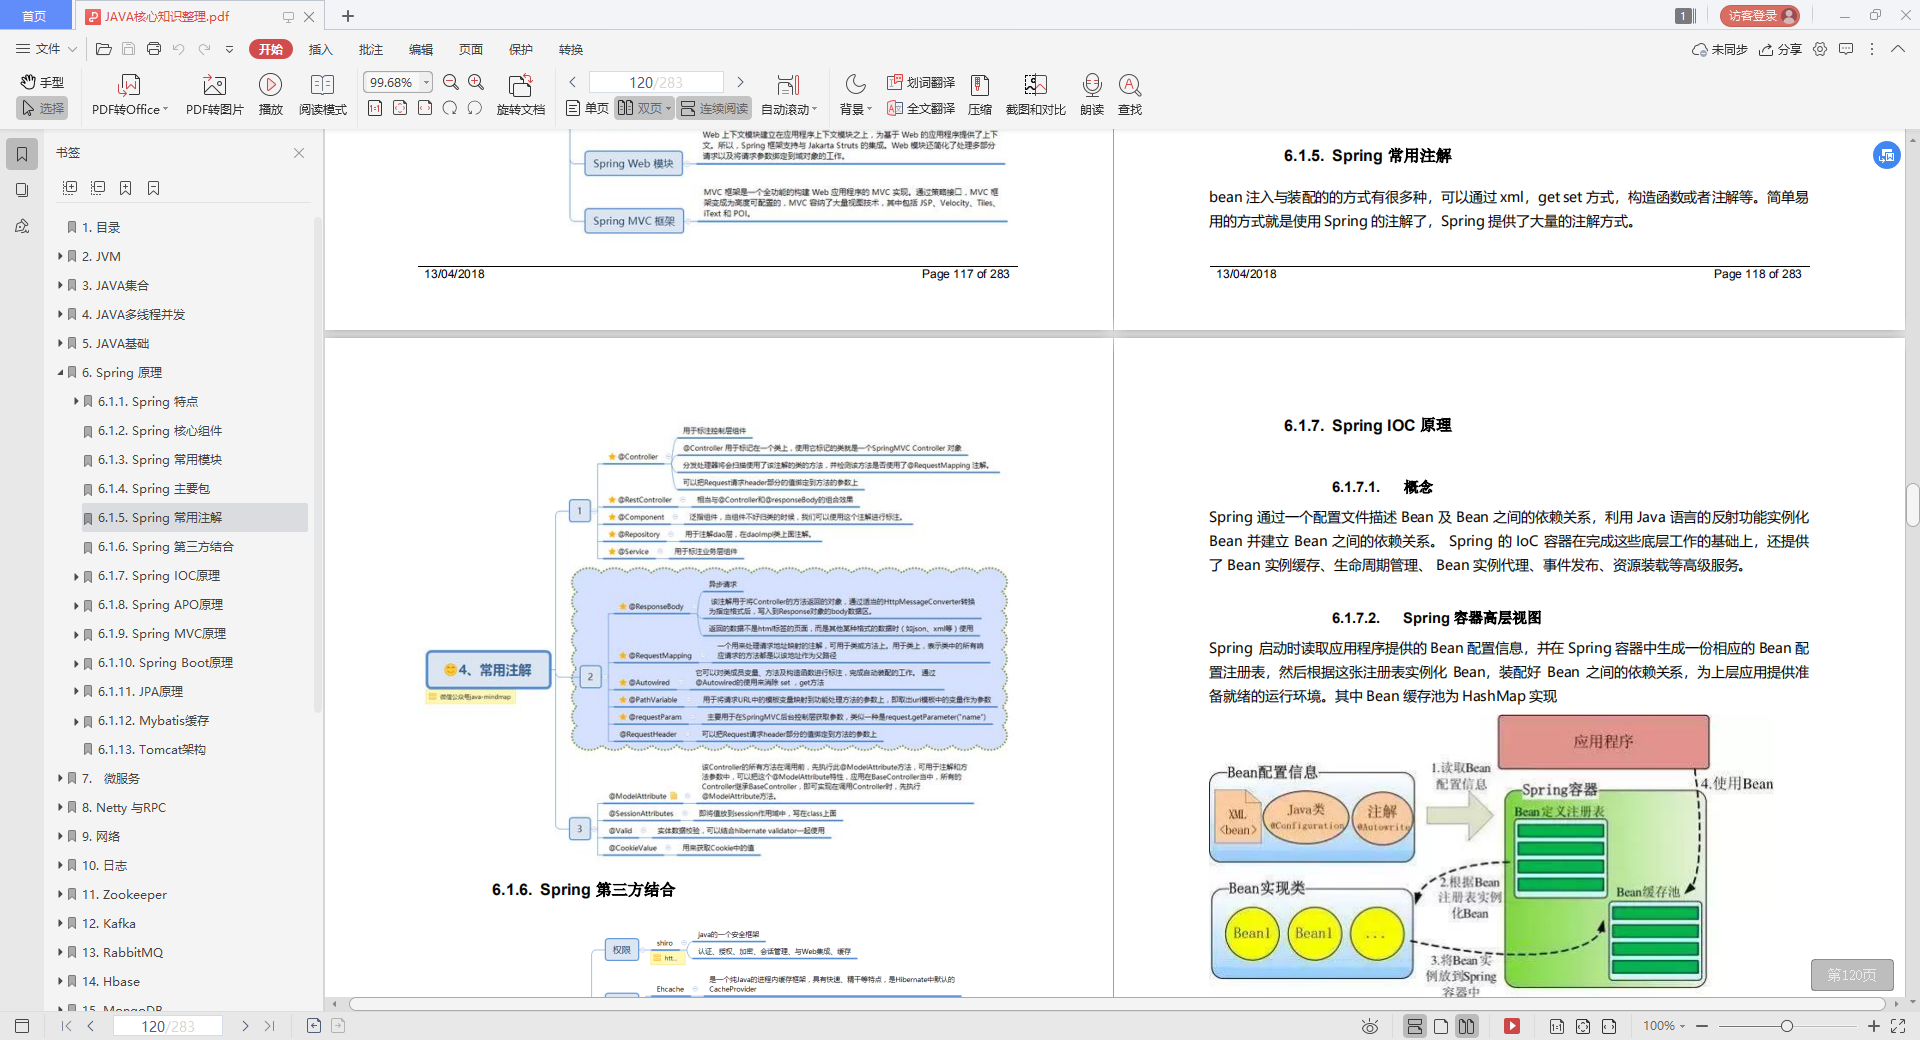
Task: Open the 背景 background options dropdown
Action: pyautogui.click(x=855, y=108)
